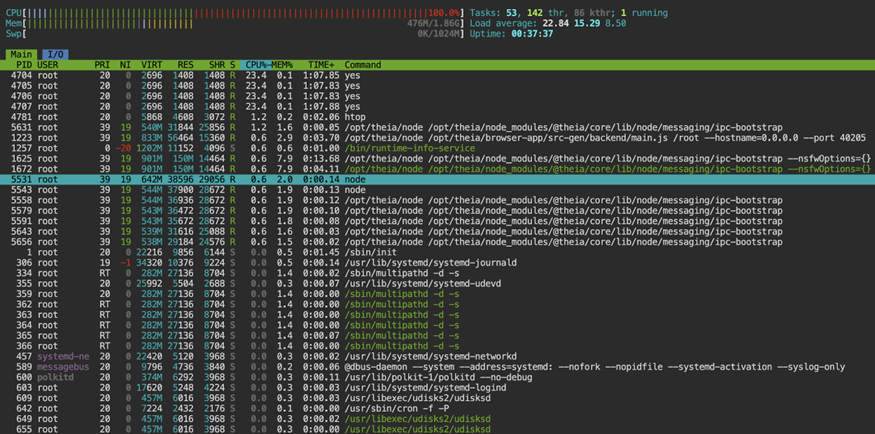Select the htop process row
Screen dimensions: 875x434
[438, 117]
